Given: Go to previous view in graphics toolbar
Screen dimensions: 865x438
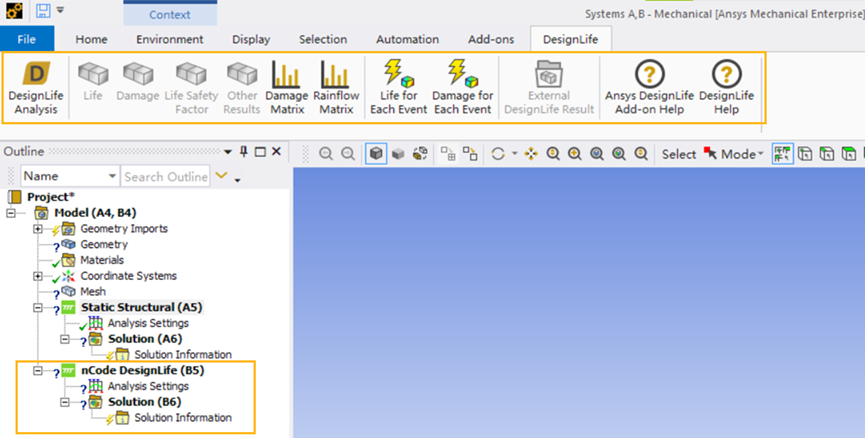Looking at the screenshot, I should tap(326, 154).
